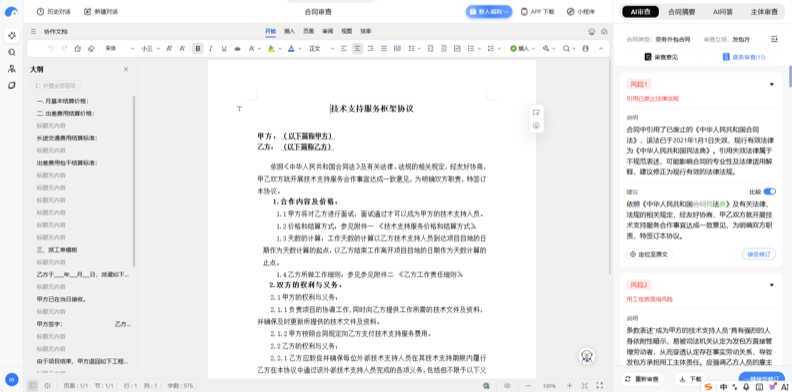
Task: Insert a checkbox task item
Action: 457,48
